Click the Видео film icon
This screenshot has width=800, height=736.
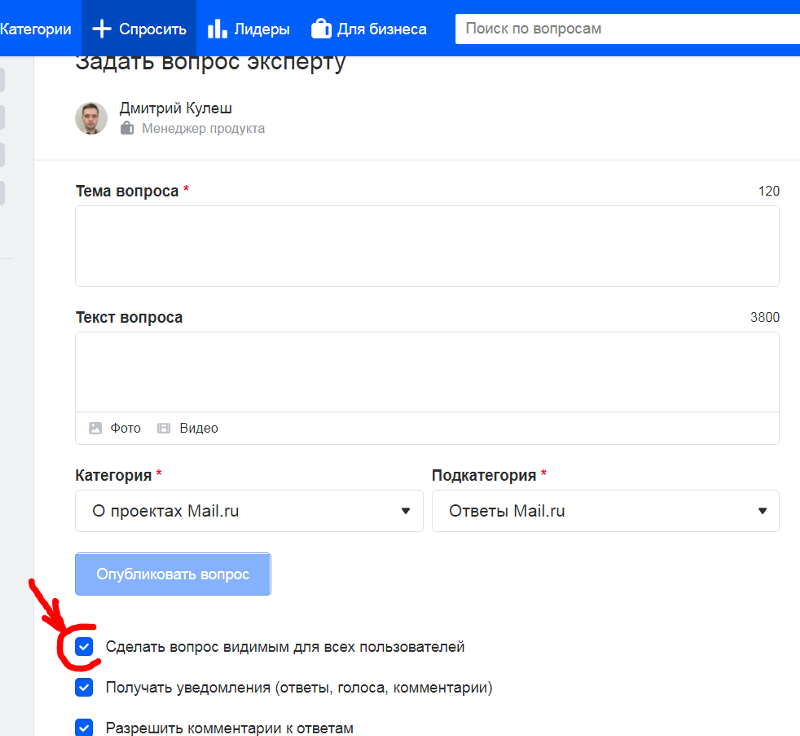point(164,428)
